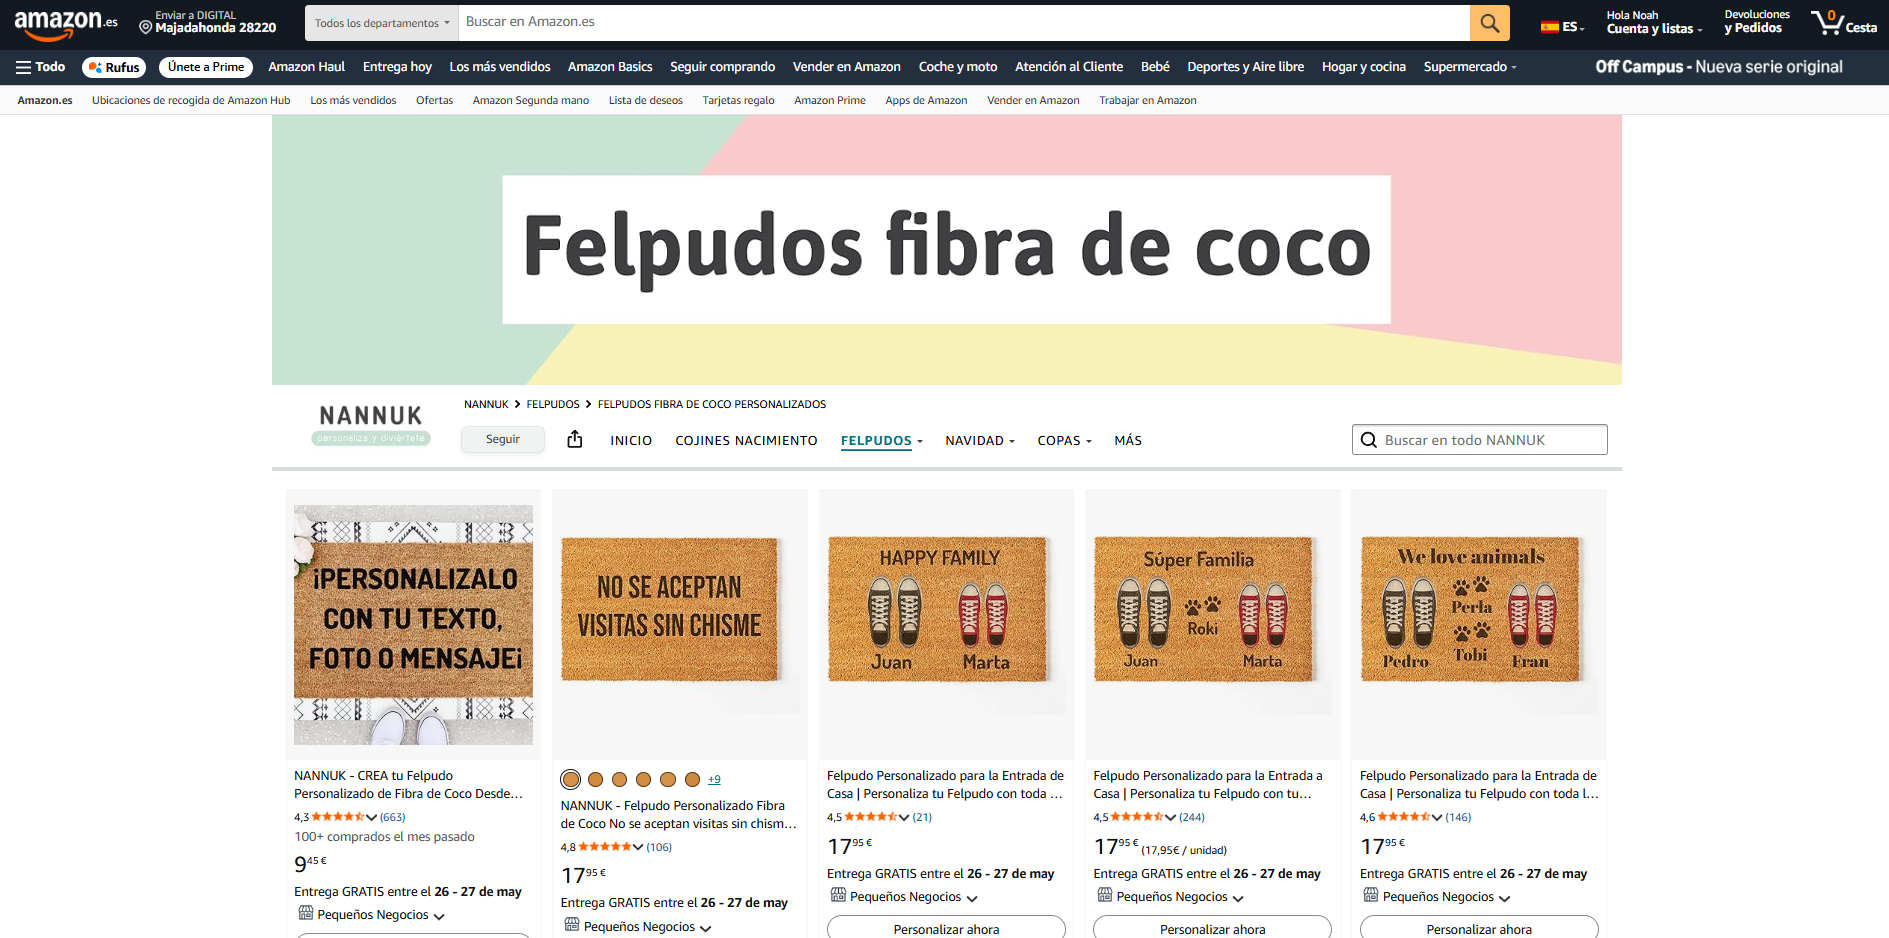This screenshot has width=1889, height=938.
Task: Click the FELPUDOS breadcrumb link
Action: 553,404
